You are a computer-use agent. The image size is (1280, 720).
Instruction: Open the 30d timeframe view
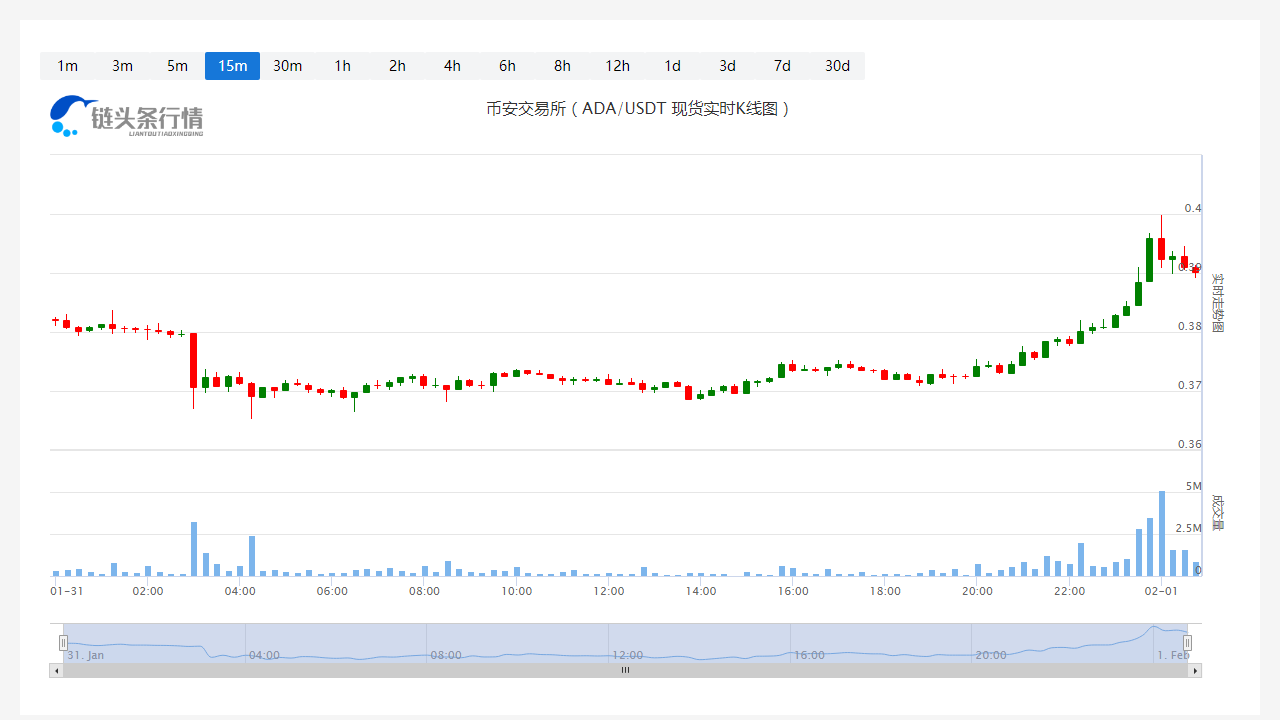[837, 66]
